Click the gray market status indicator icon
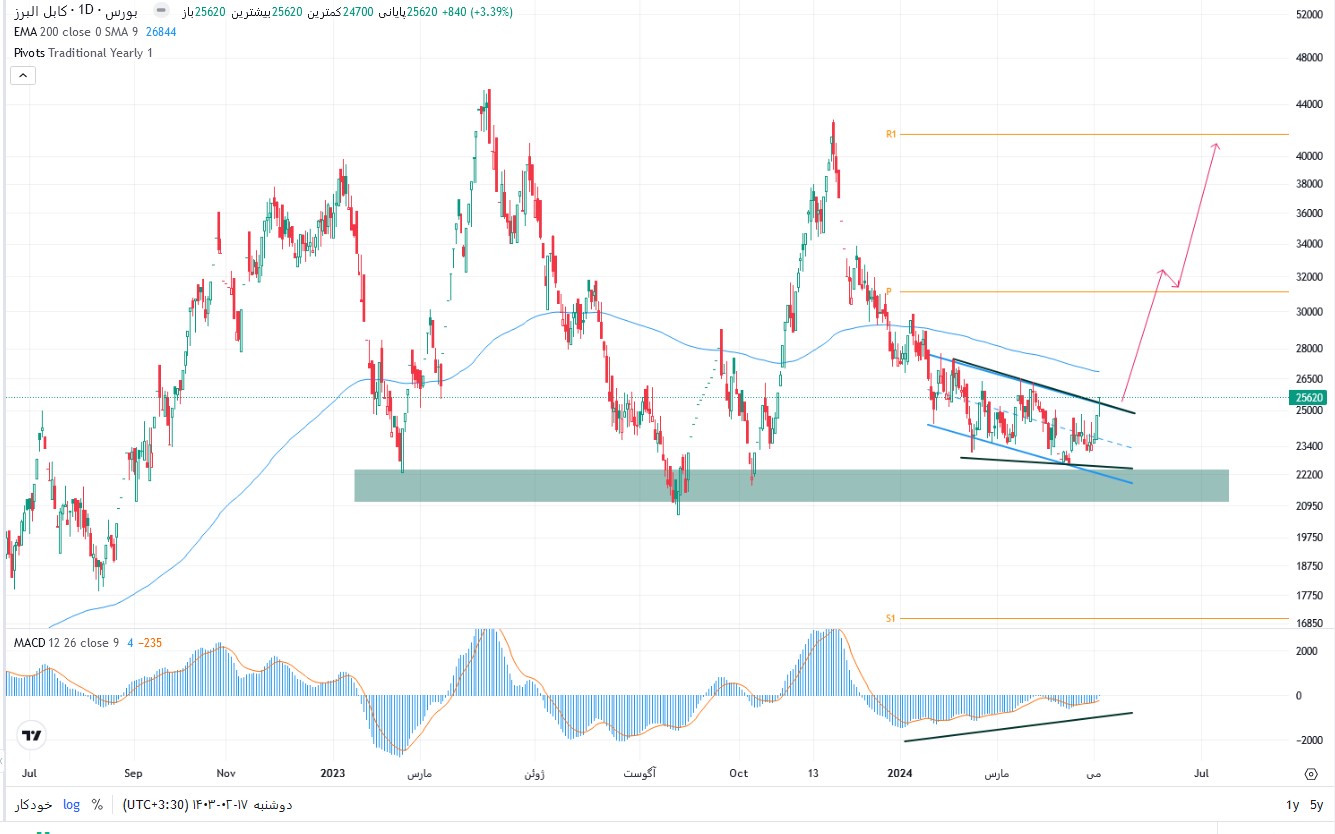Screen dimensions: 1335x834 pos(161,11)
